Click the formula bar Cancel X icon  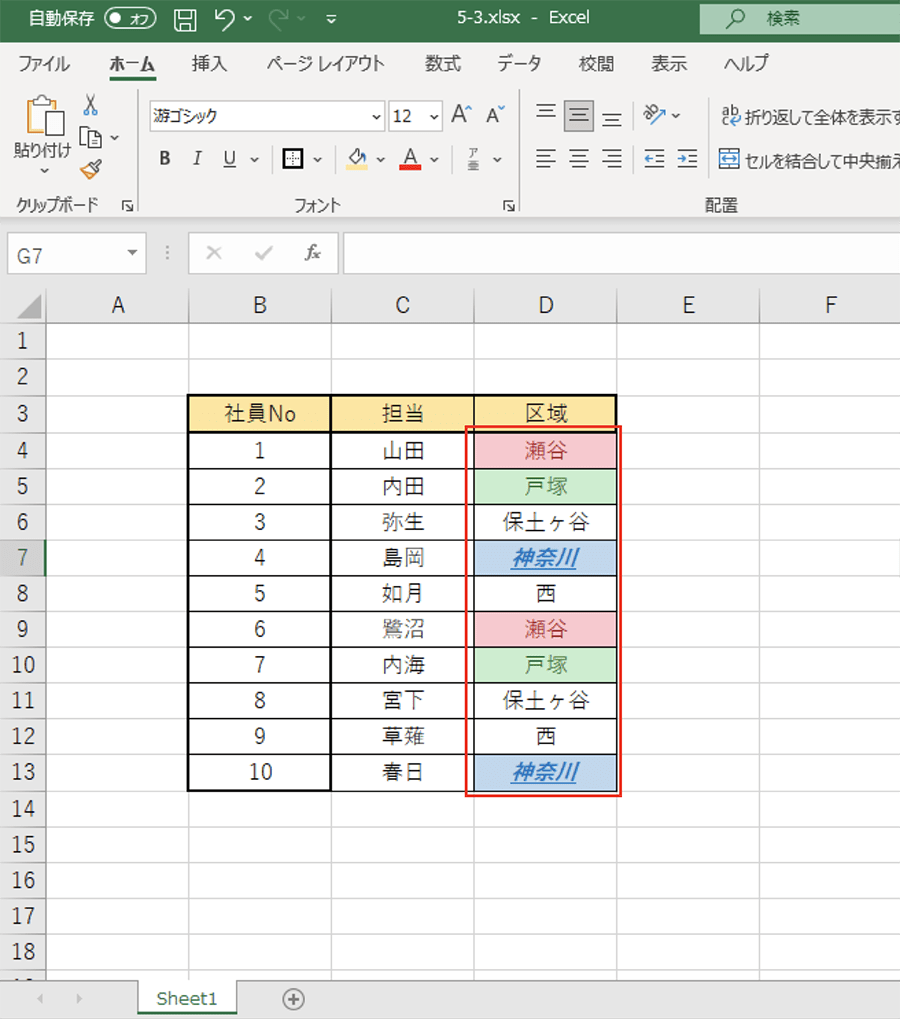[214, 253]
